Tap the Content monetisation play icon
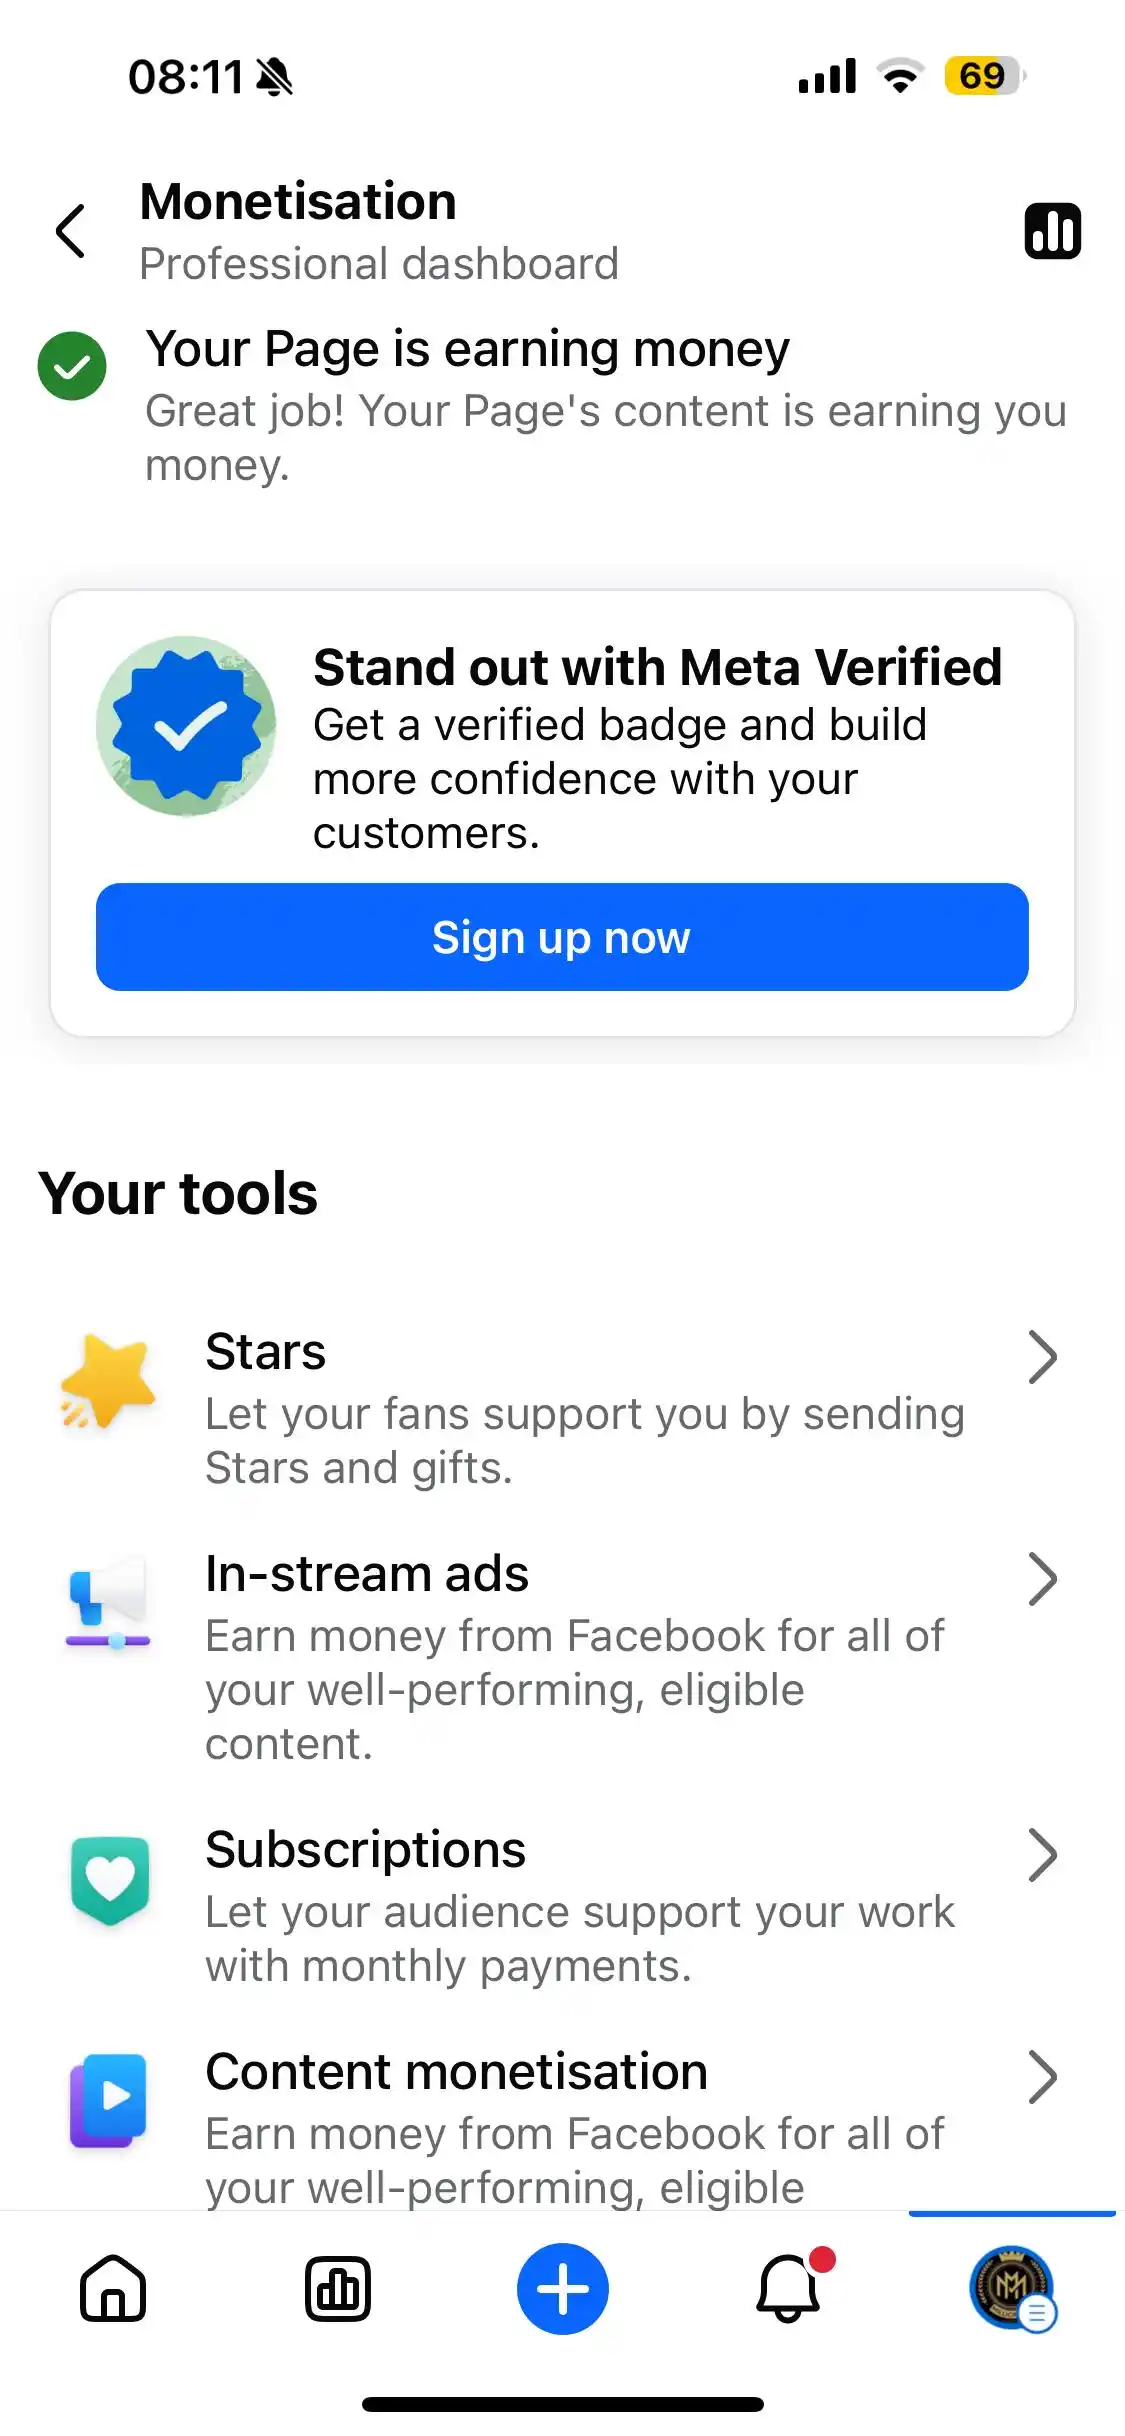This screenshot has width=1125, height=2436. (108, 2100)
